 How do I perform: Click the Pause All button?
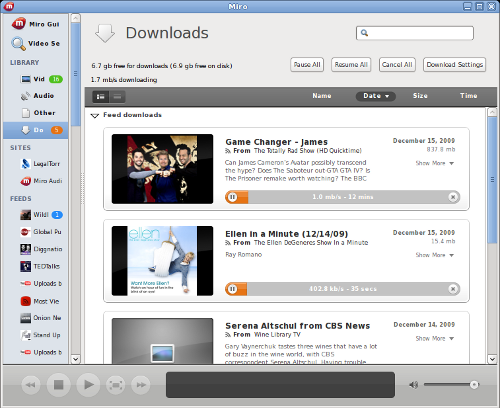[x=307, y=65]
